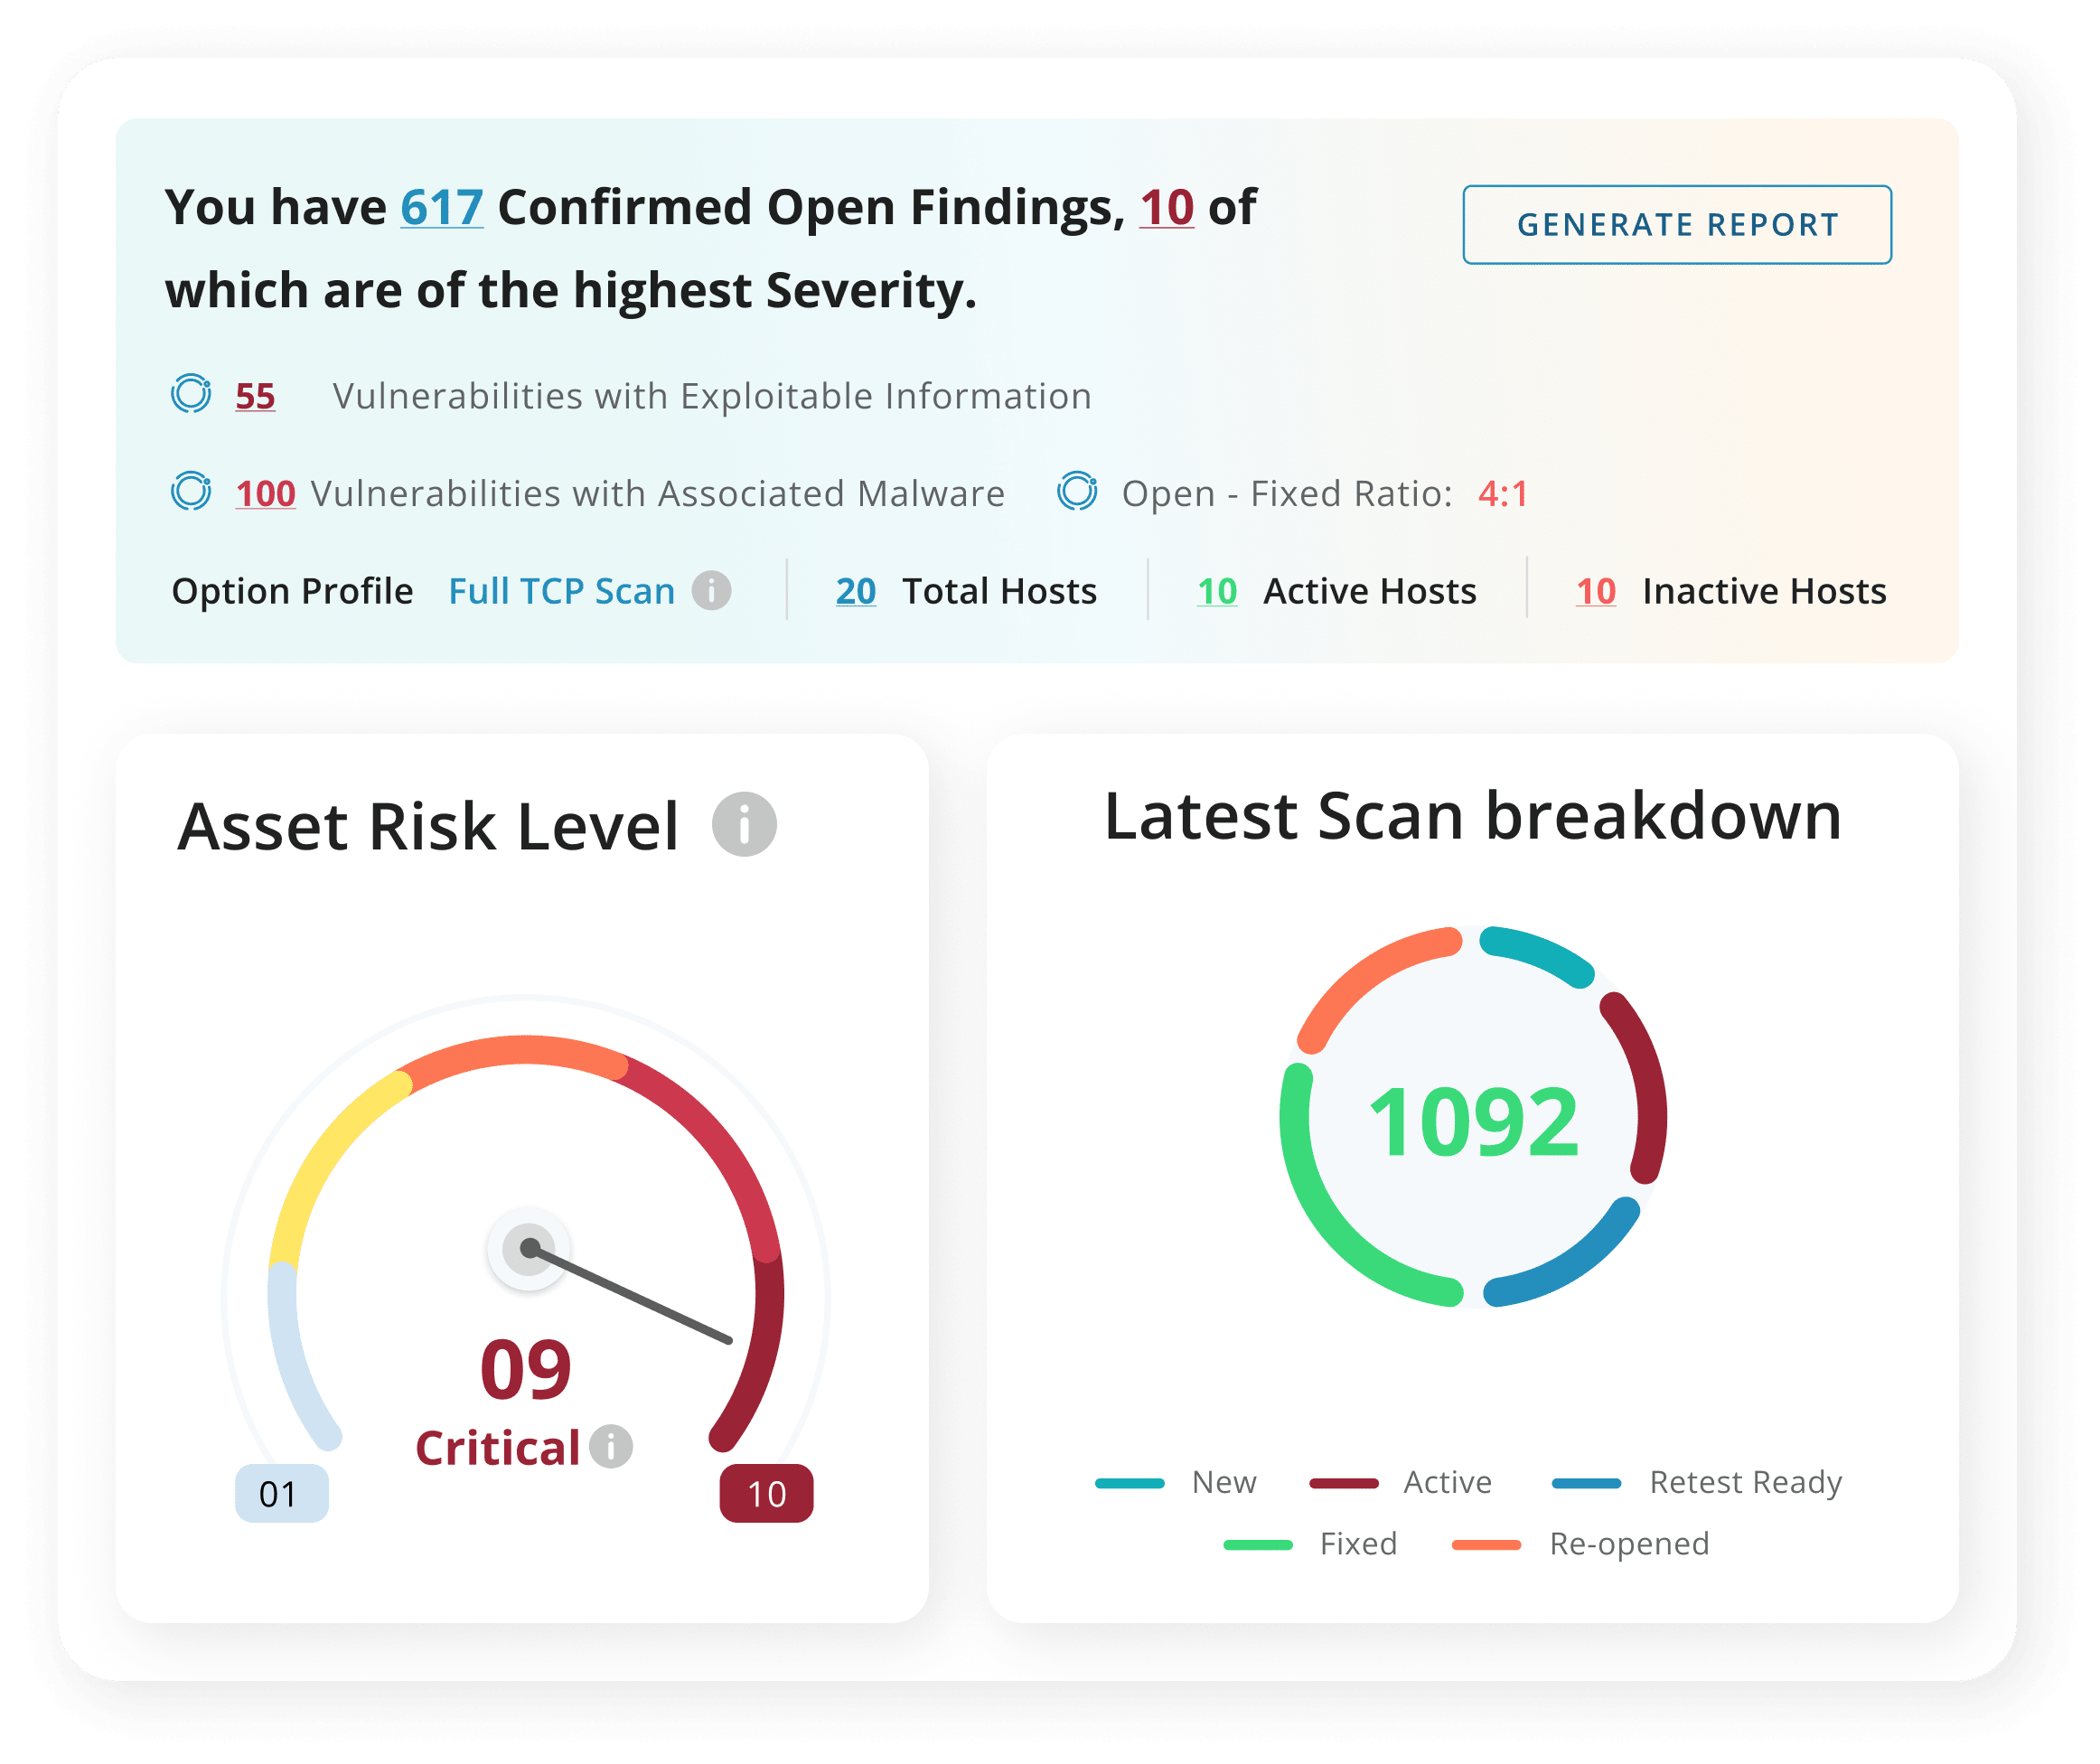The image size is (2100, 1764).
Task: Open the 10 Active Hosts link
Action: pyautogui.click(x=1217, y=592)
